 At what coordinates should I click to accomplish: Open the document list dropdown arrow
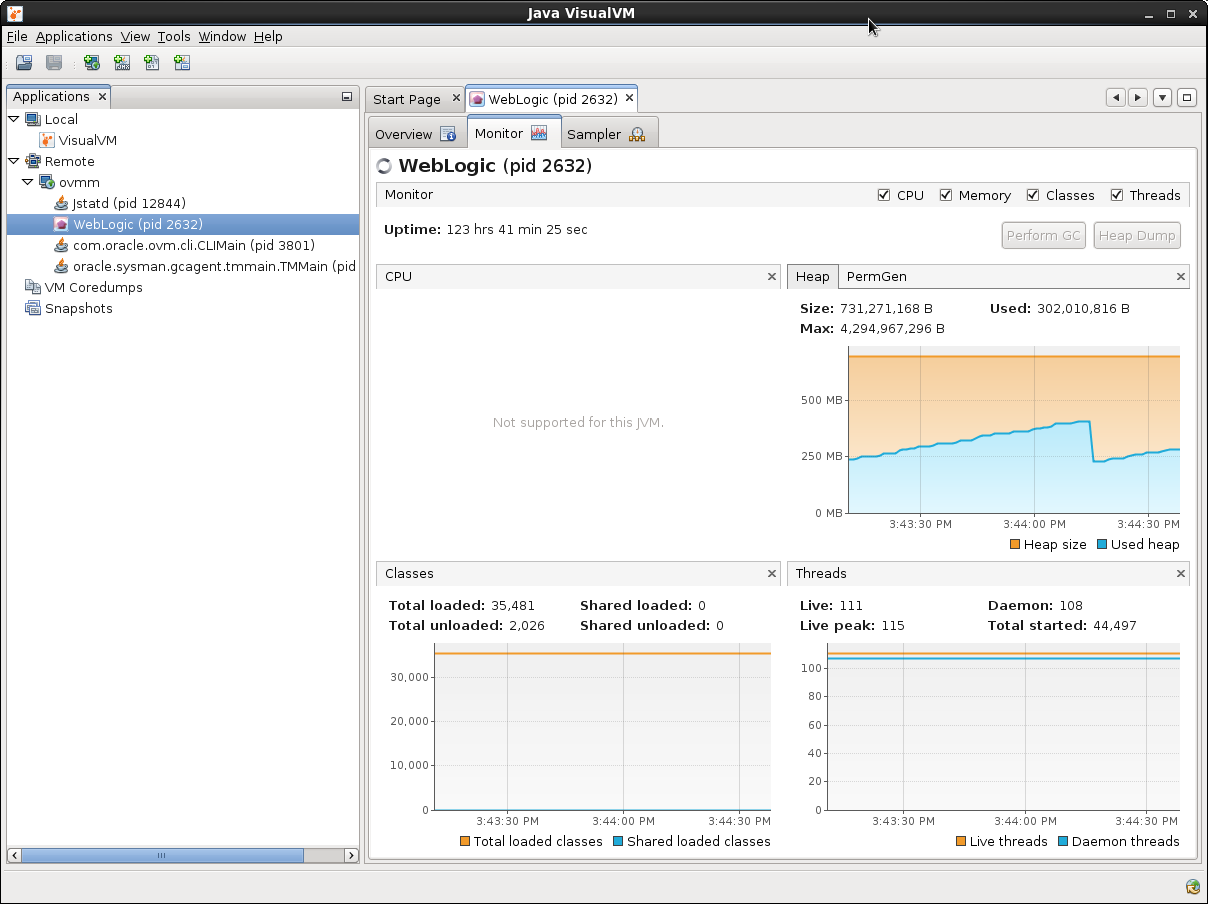click(1162, 98)
